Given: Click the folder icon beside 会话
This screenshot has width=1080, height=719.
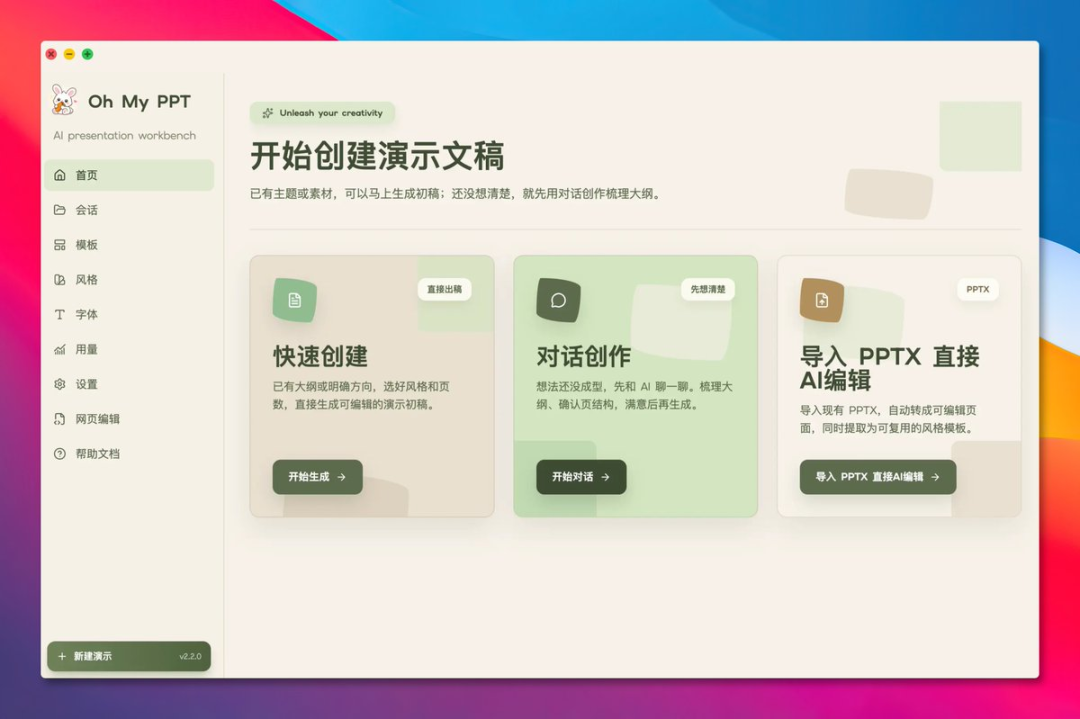Looking at the screenshot, I should [60, 210].
